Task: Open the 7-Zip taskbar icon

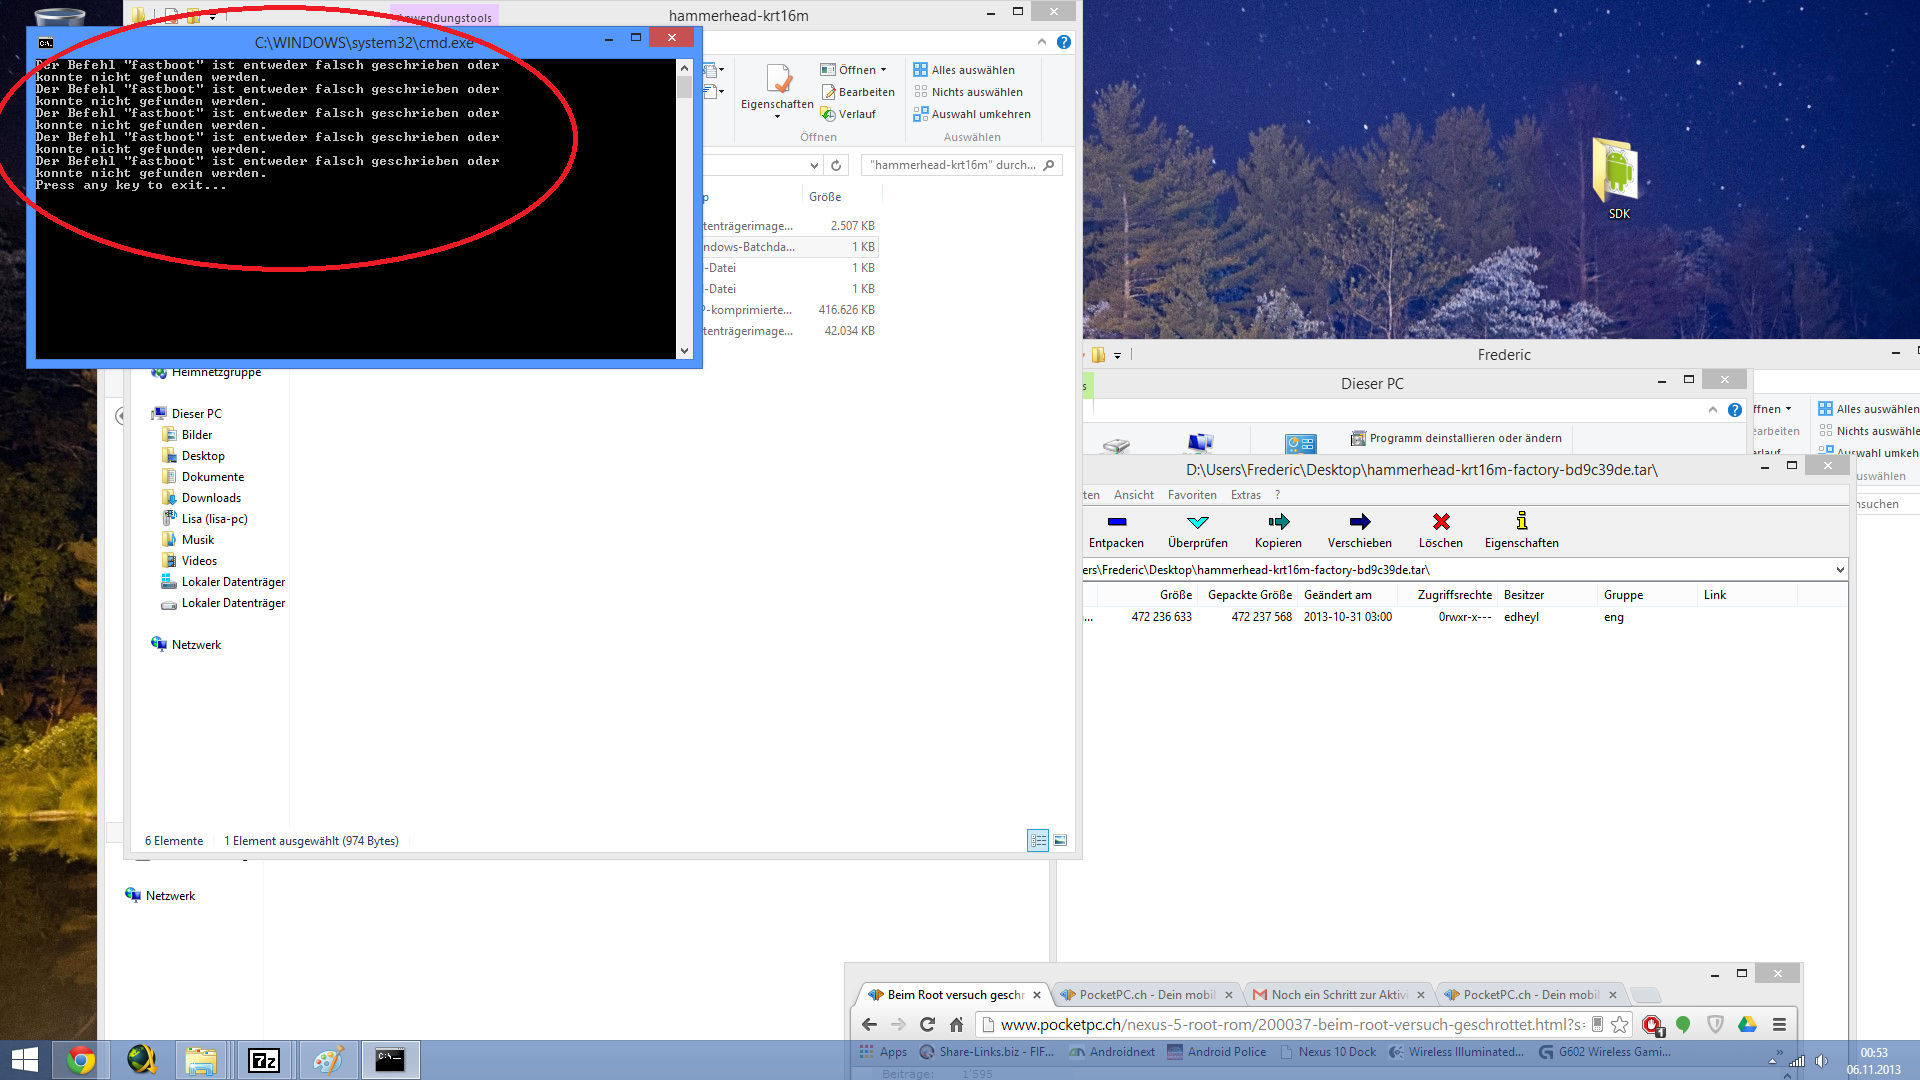Action: (x=264, y=1060)
